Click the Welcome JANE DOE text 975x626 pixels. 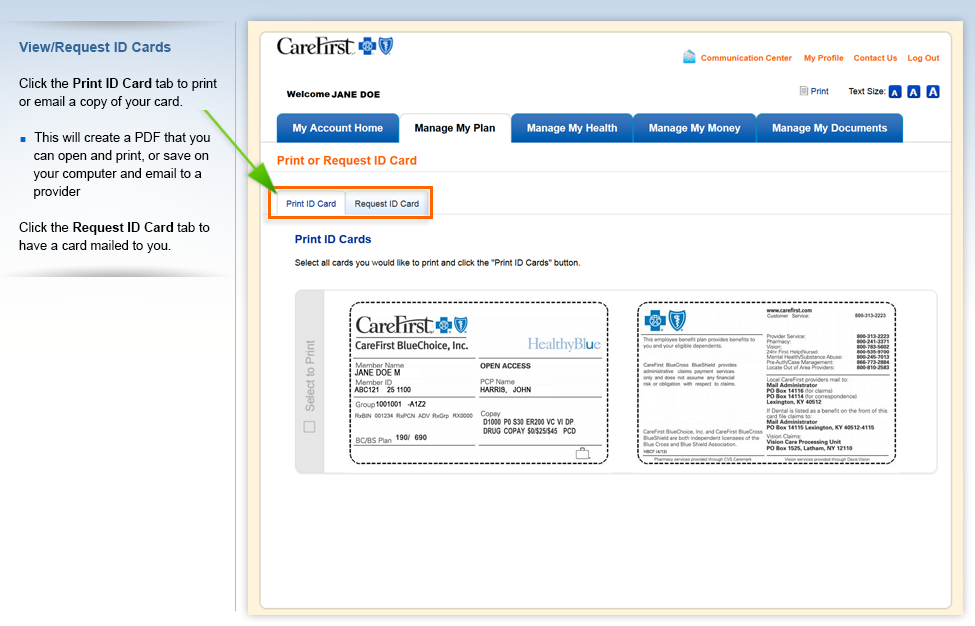[333, 94]
